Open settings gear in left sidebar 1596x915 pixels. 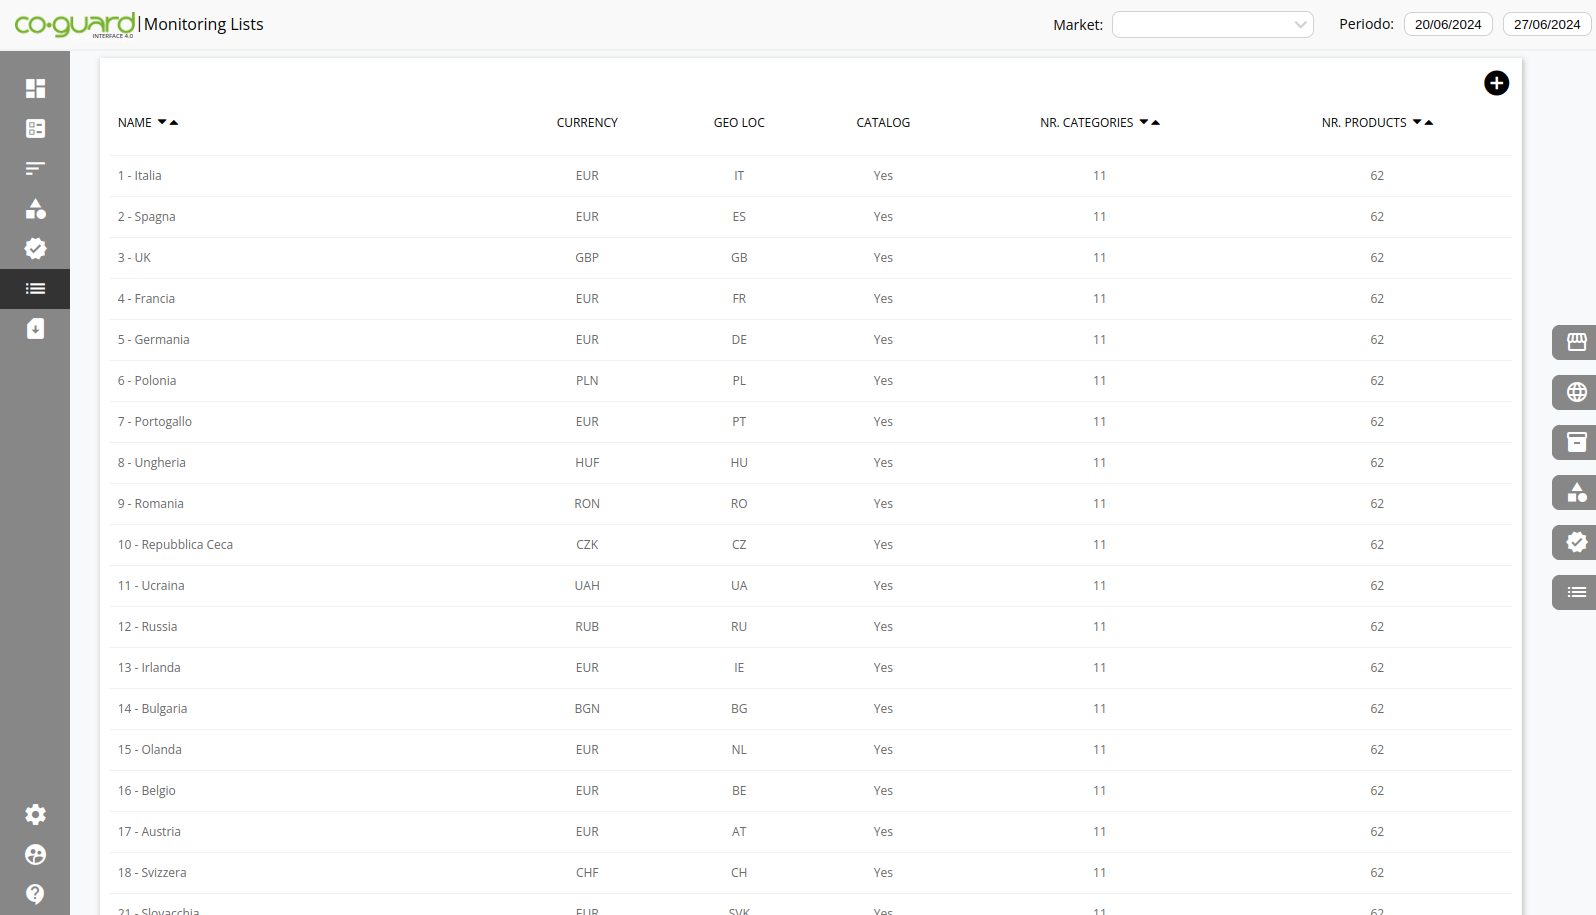[35, 814]
